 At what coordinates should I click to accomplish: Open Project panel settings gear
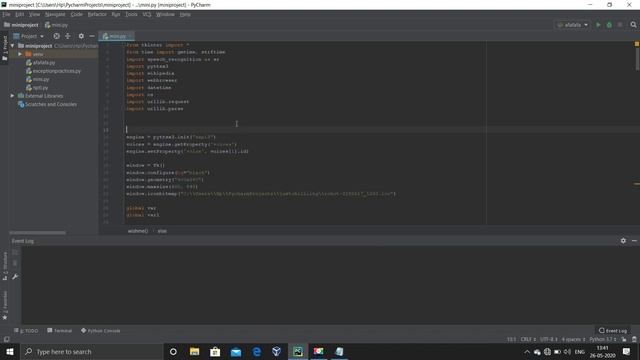click(x=81, y=36)
